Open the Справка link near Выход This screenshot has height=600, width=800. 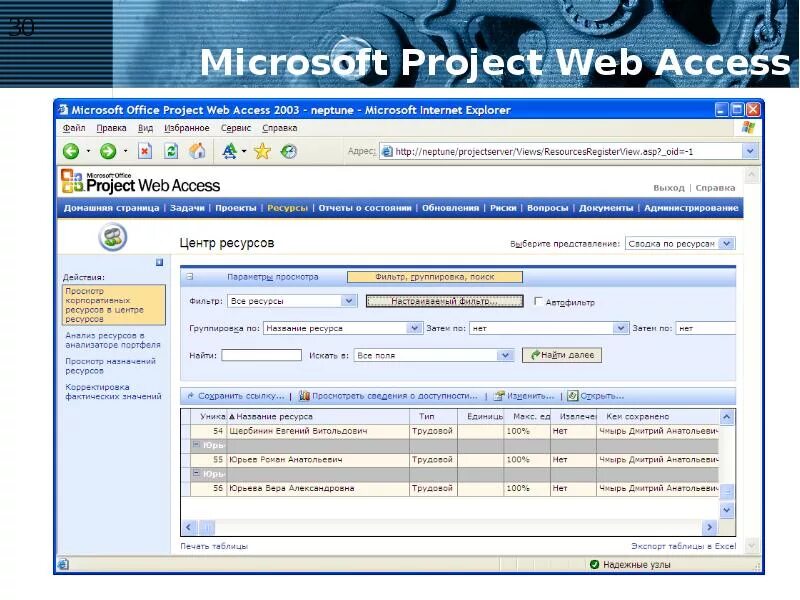715,188
